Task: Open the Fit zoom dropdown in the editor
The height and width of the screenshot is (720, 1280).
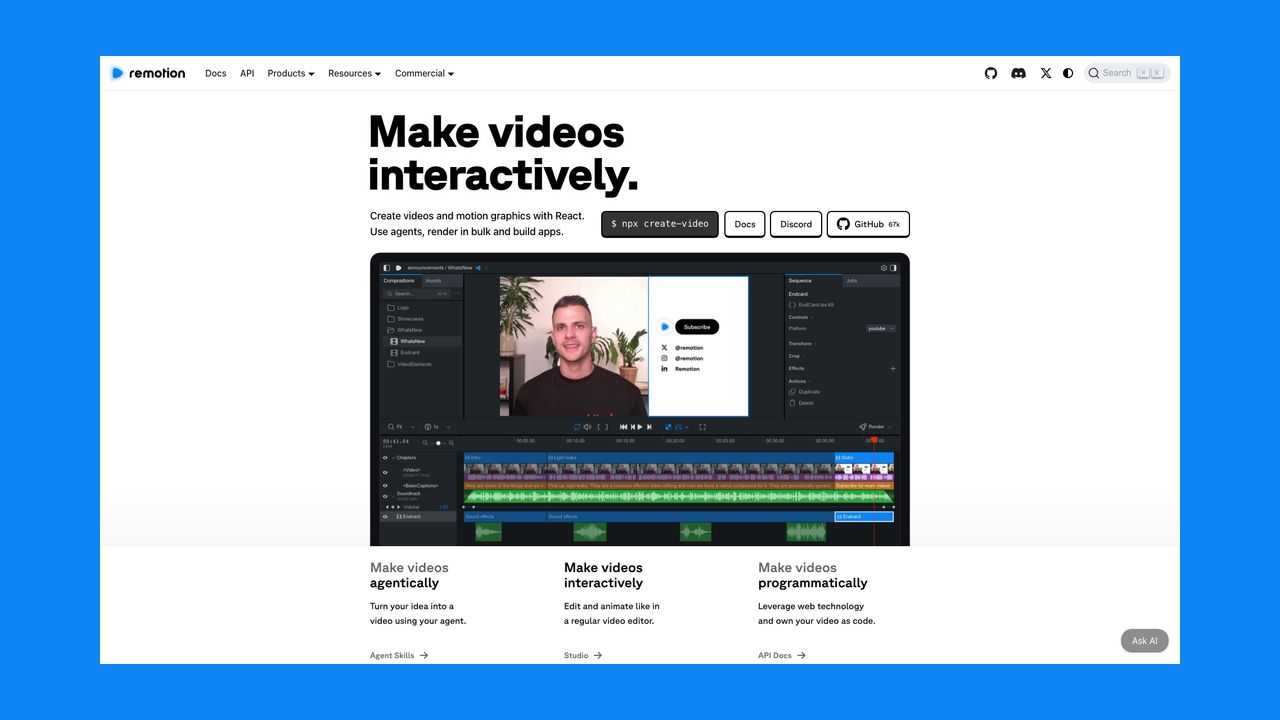Action: pyautogui.click(x=400, y=427)
